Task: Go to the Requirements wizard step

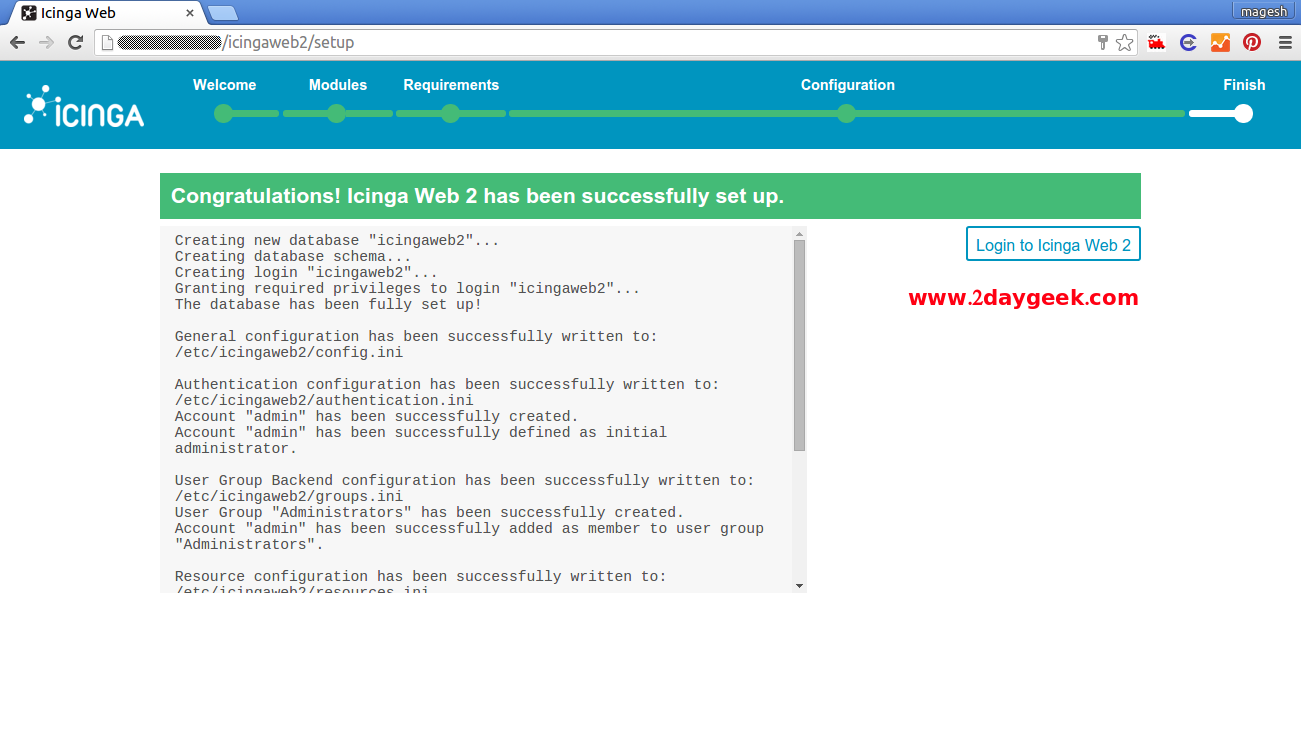Action: [451, 85]
